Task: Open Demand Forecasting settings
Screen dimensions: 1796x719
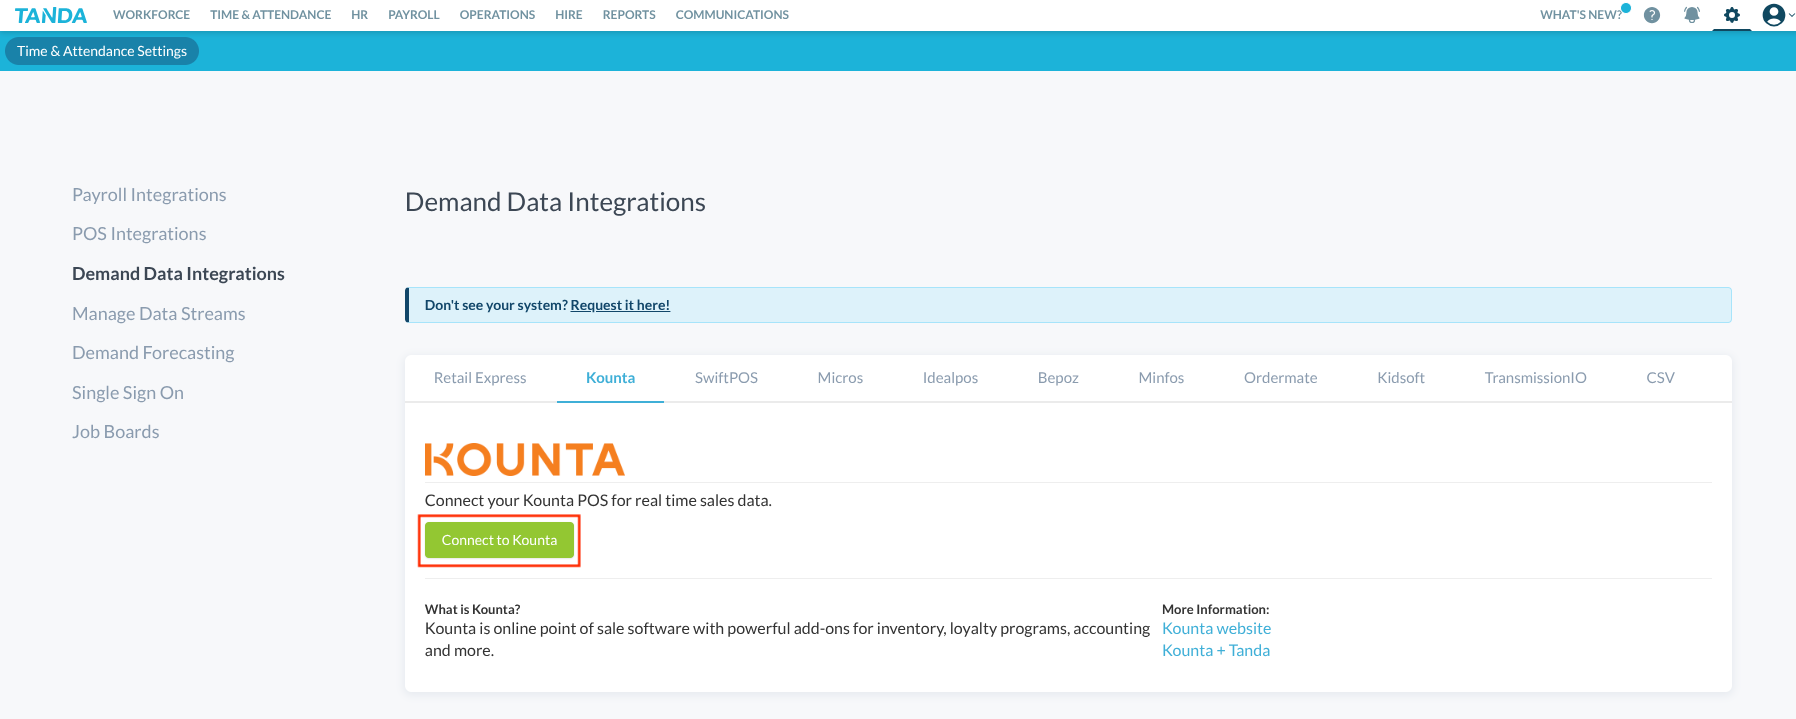Action: click(x=153, y=353)
